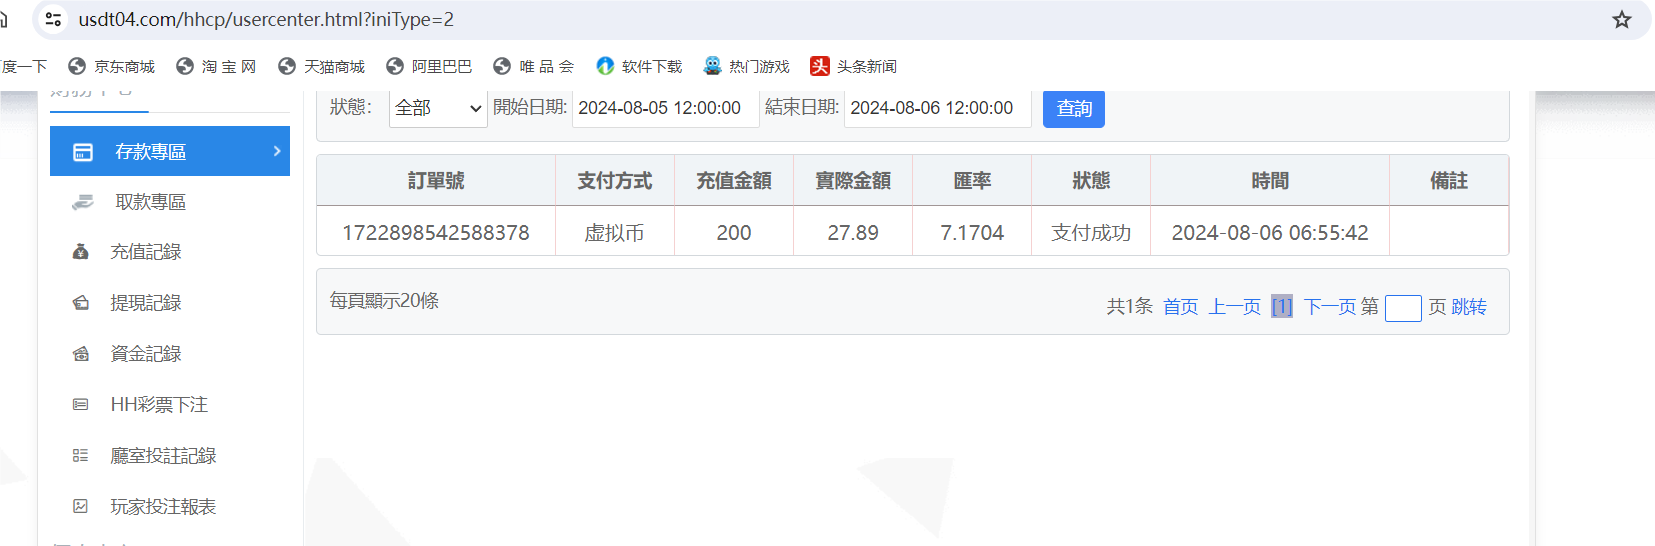
Task: Click the 取款專區 icon in sidebar
Action: pyautogui.click(x=82, y=202)
